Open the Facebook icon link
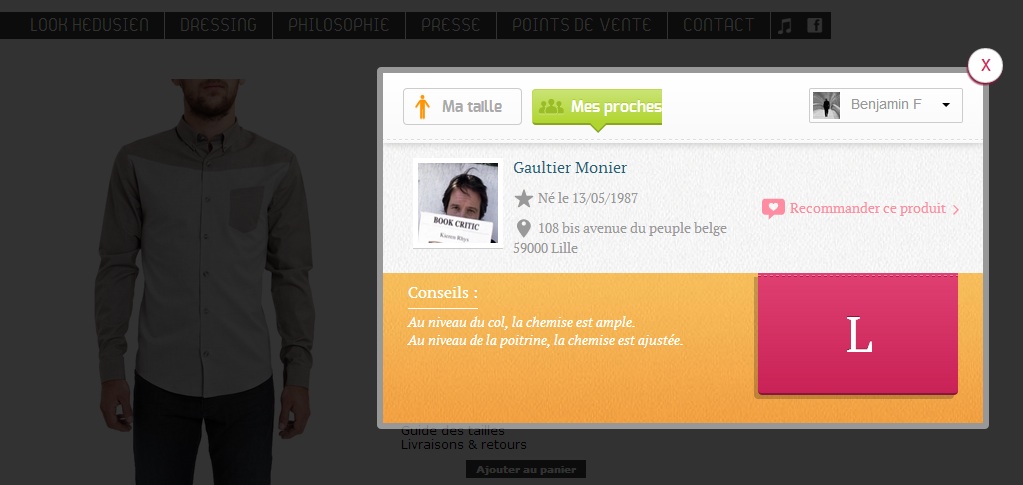Screen dimensions: 1023x485 pos(814,25)
